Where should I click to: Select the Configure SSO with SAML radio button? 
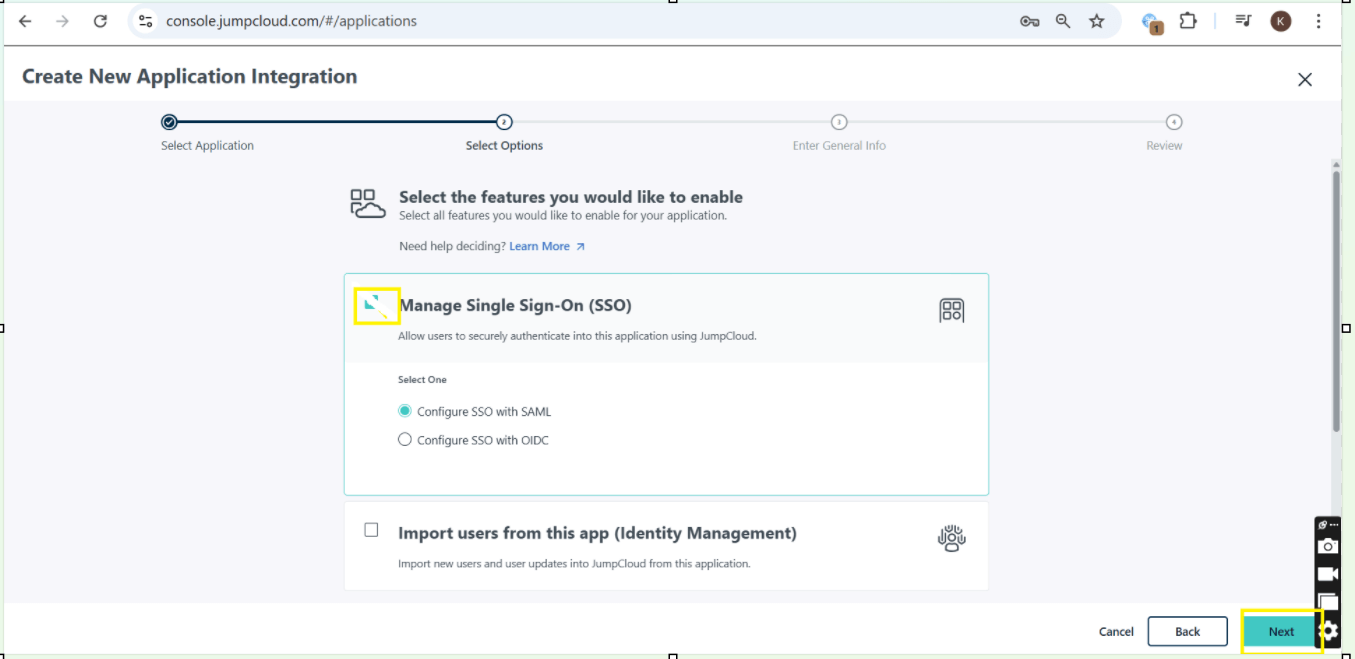[404, 411]
